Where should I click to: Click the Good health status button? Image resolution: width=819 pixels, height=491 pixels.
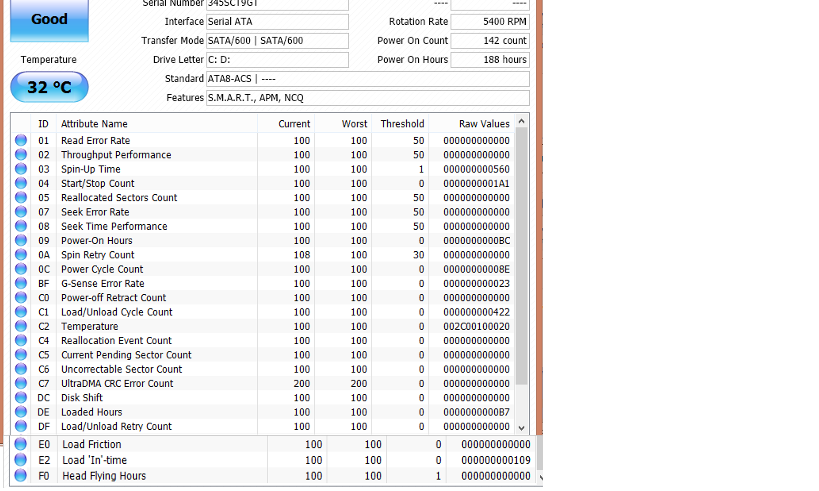click(x=50, y=20)
